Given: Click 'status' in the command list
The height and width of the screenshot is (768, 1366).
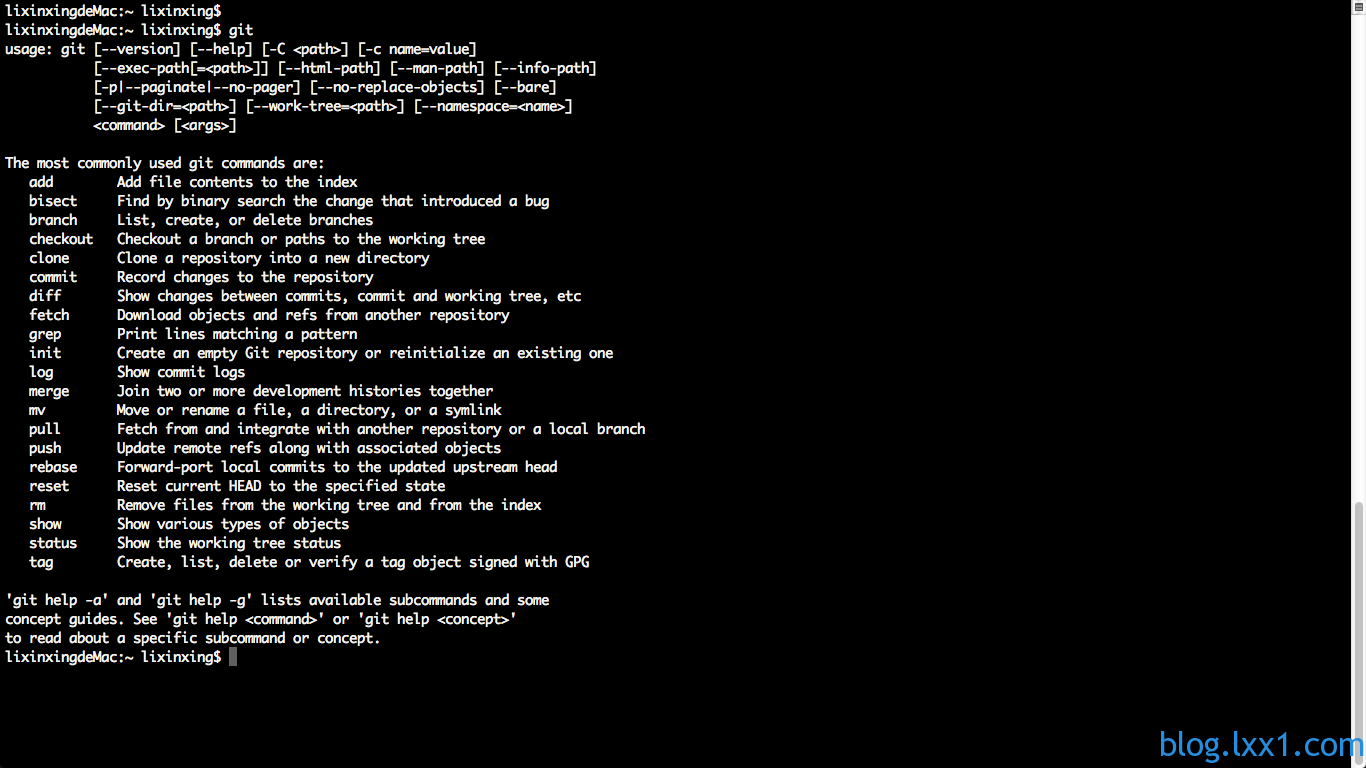Looking at the screenshot, I should pyautogui.click(x=53, y=543).
